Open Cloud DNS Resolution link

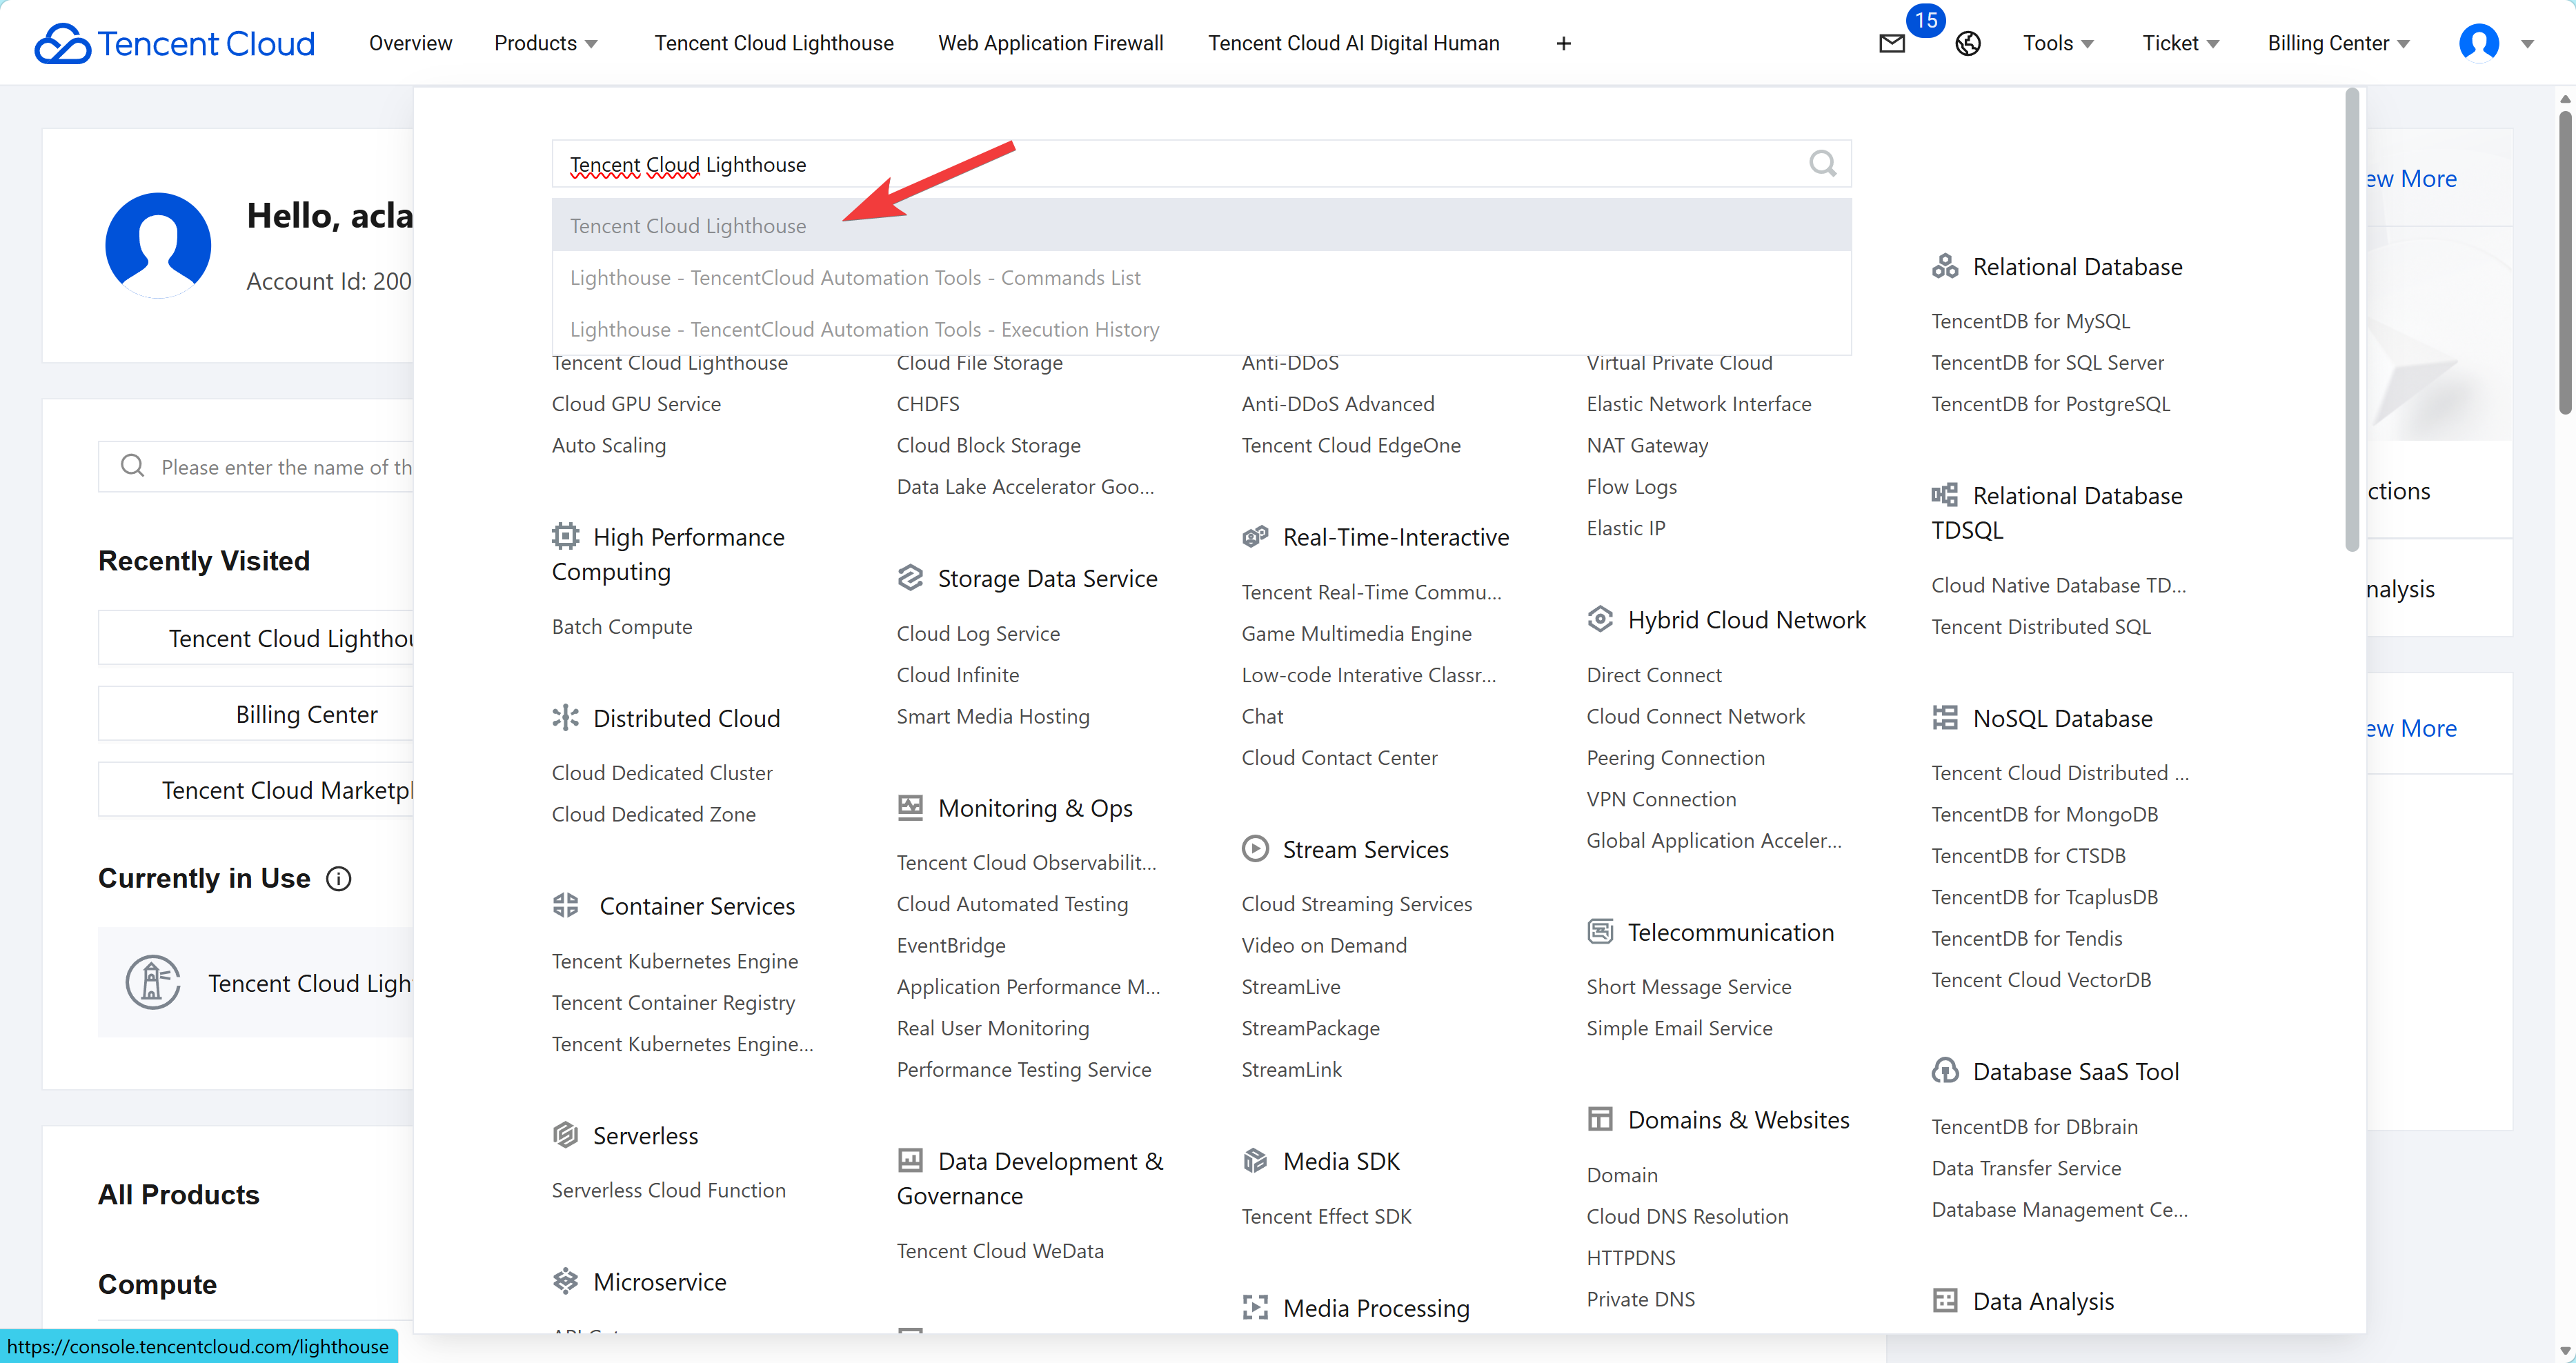(x=1687, y=1216)
